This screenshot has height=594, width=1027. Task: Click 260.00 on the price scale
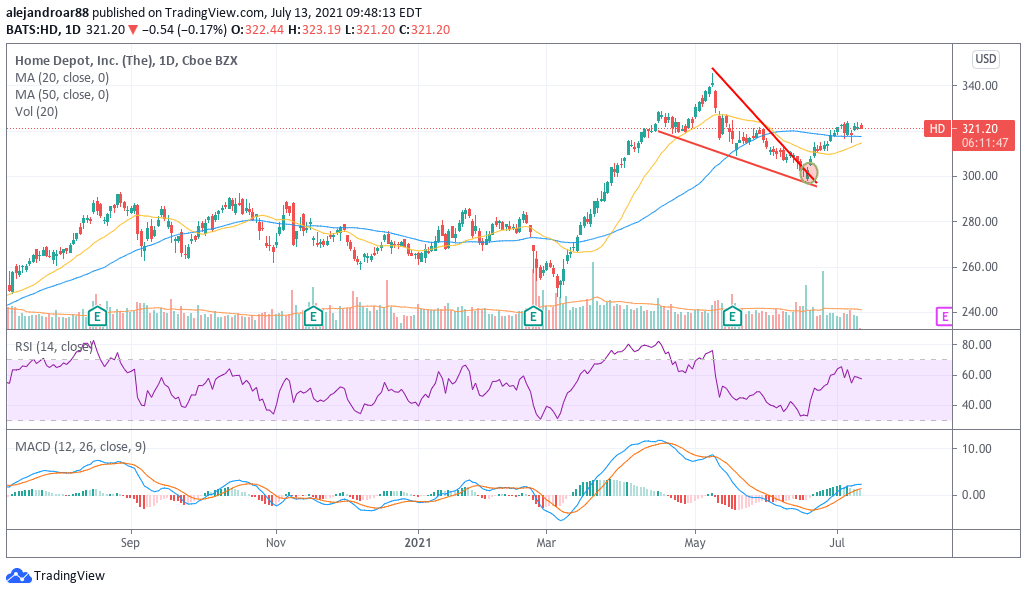point(980,267)
